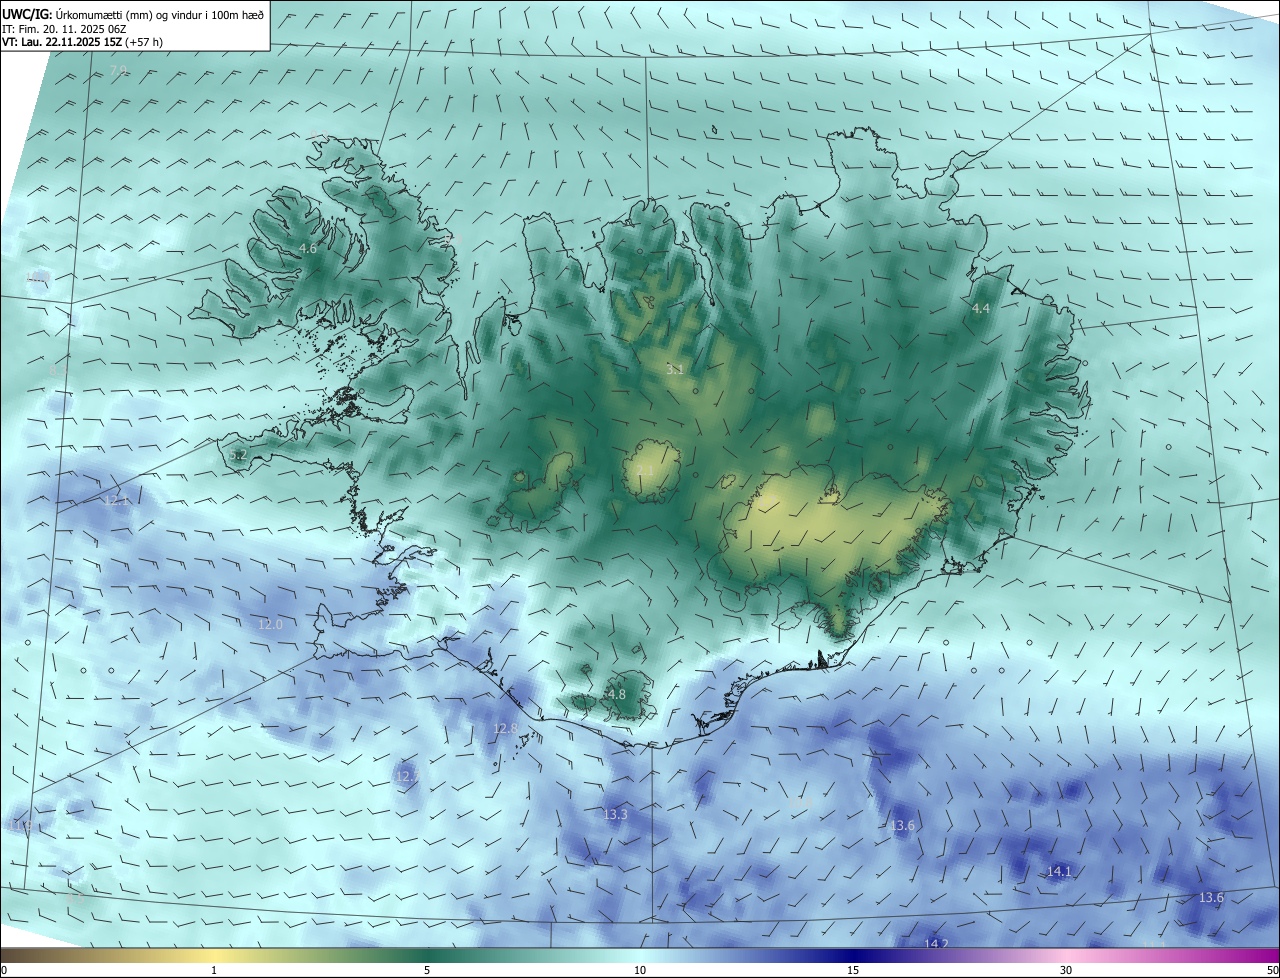This screenshot has width=1280, height=978.
Task: Click the 4.8 value on Mýrdalsjökull
Action: [616, 694]
